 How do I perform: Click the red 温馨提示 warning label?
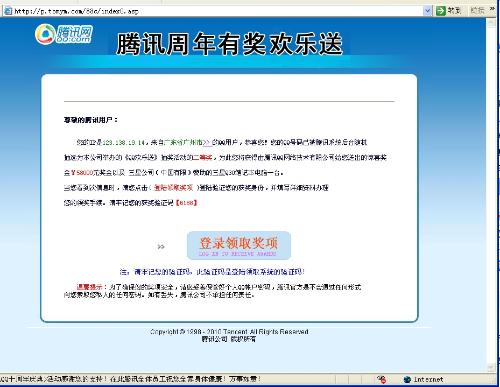tap(89, 287)
